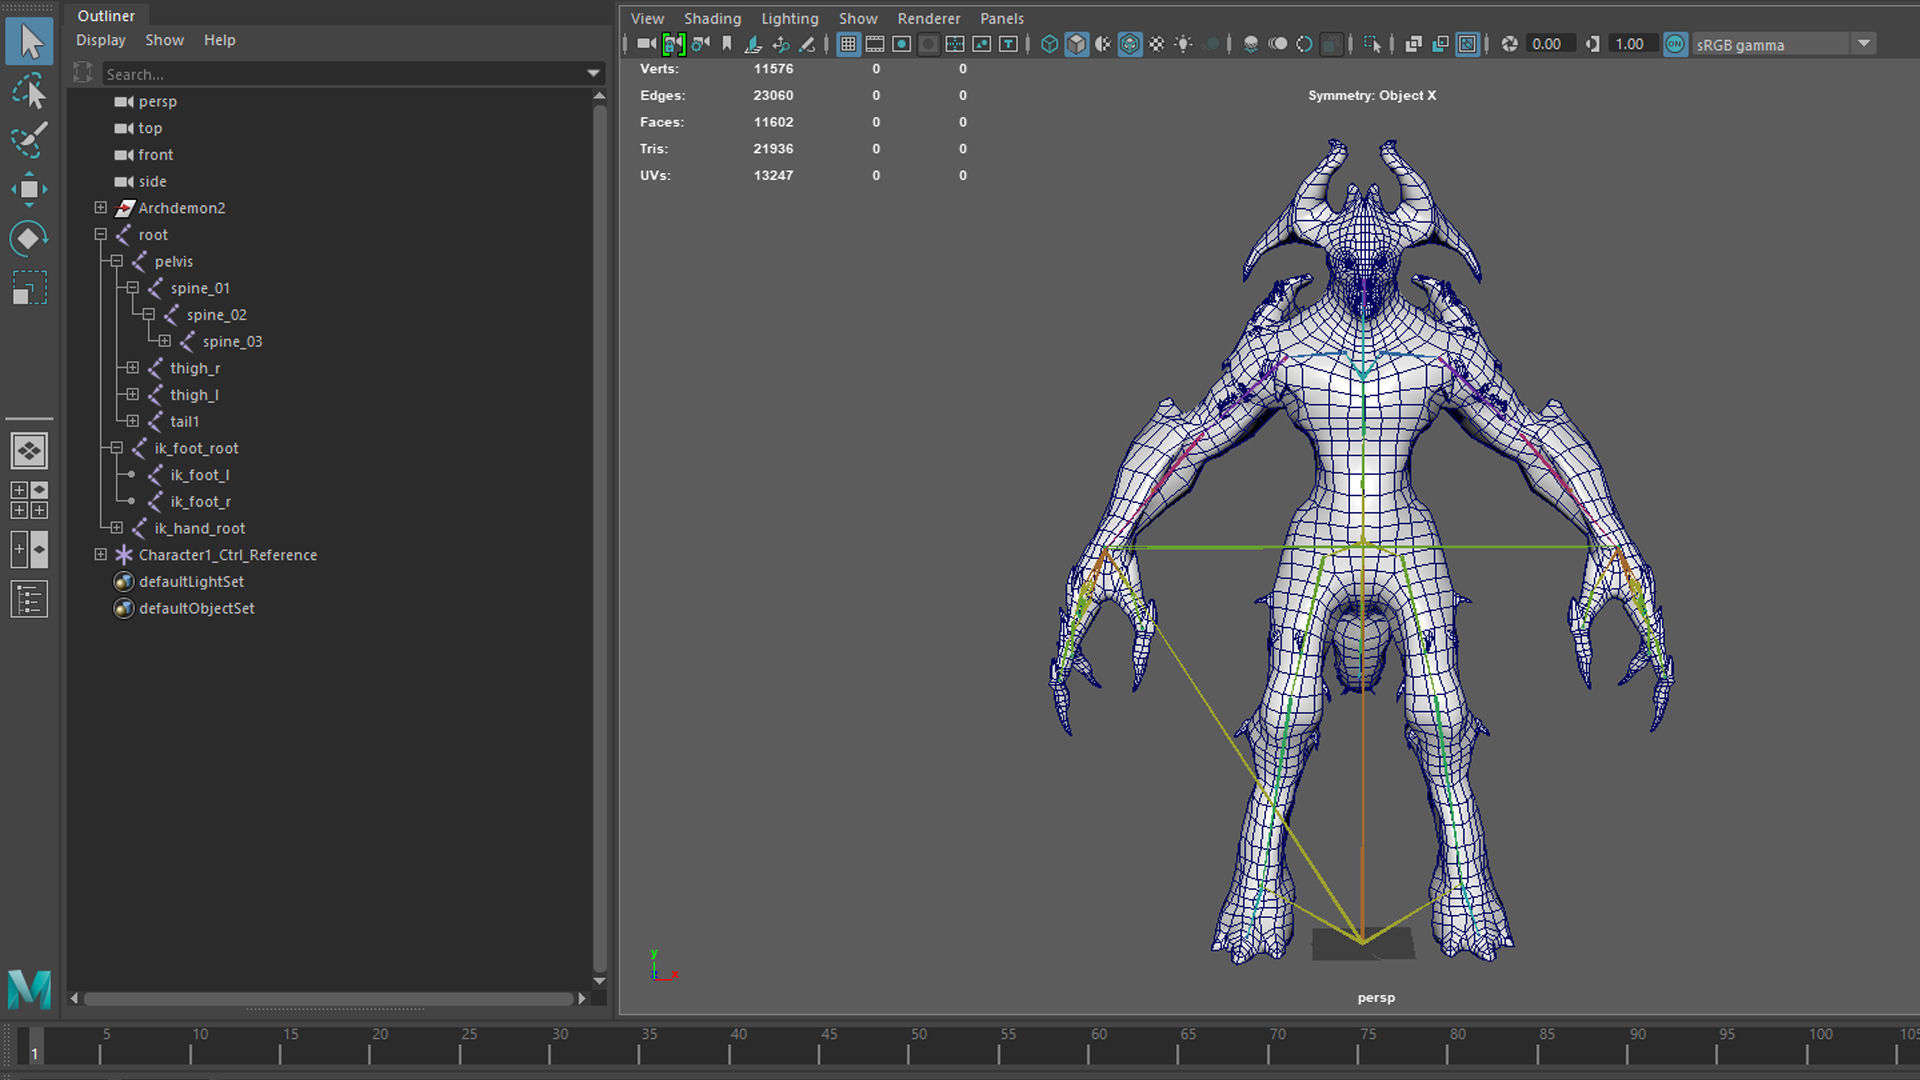Expand the Archdemon2 node
Screen dimensions: 1920x1080
[x=100, y=208]
